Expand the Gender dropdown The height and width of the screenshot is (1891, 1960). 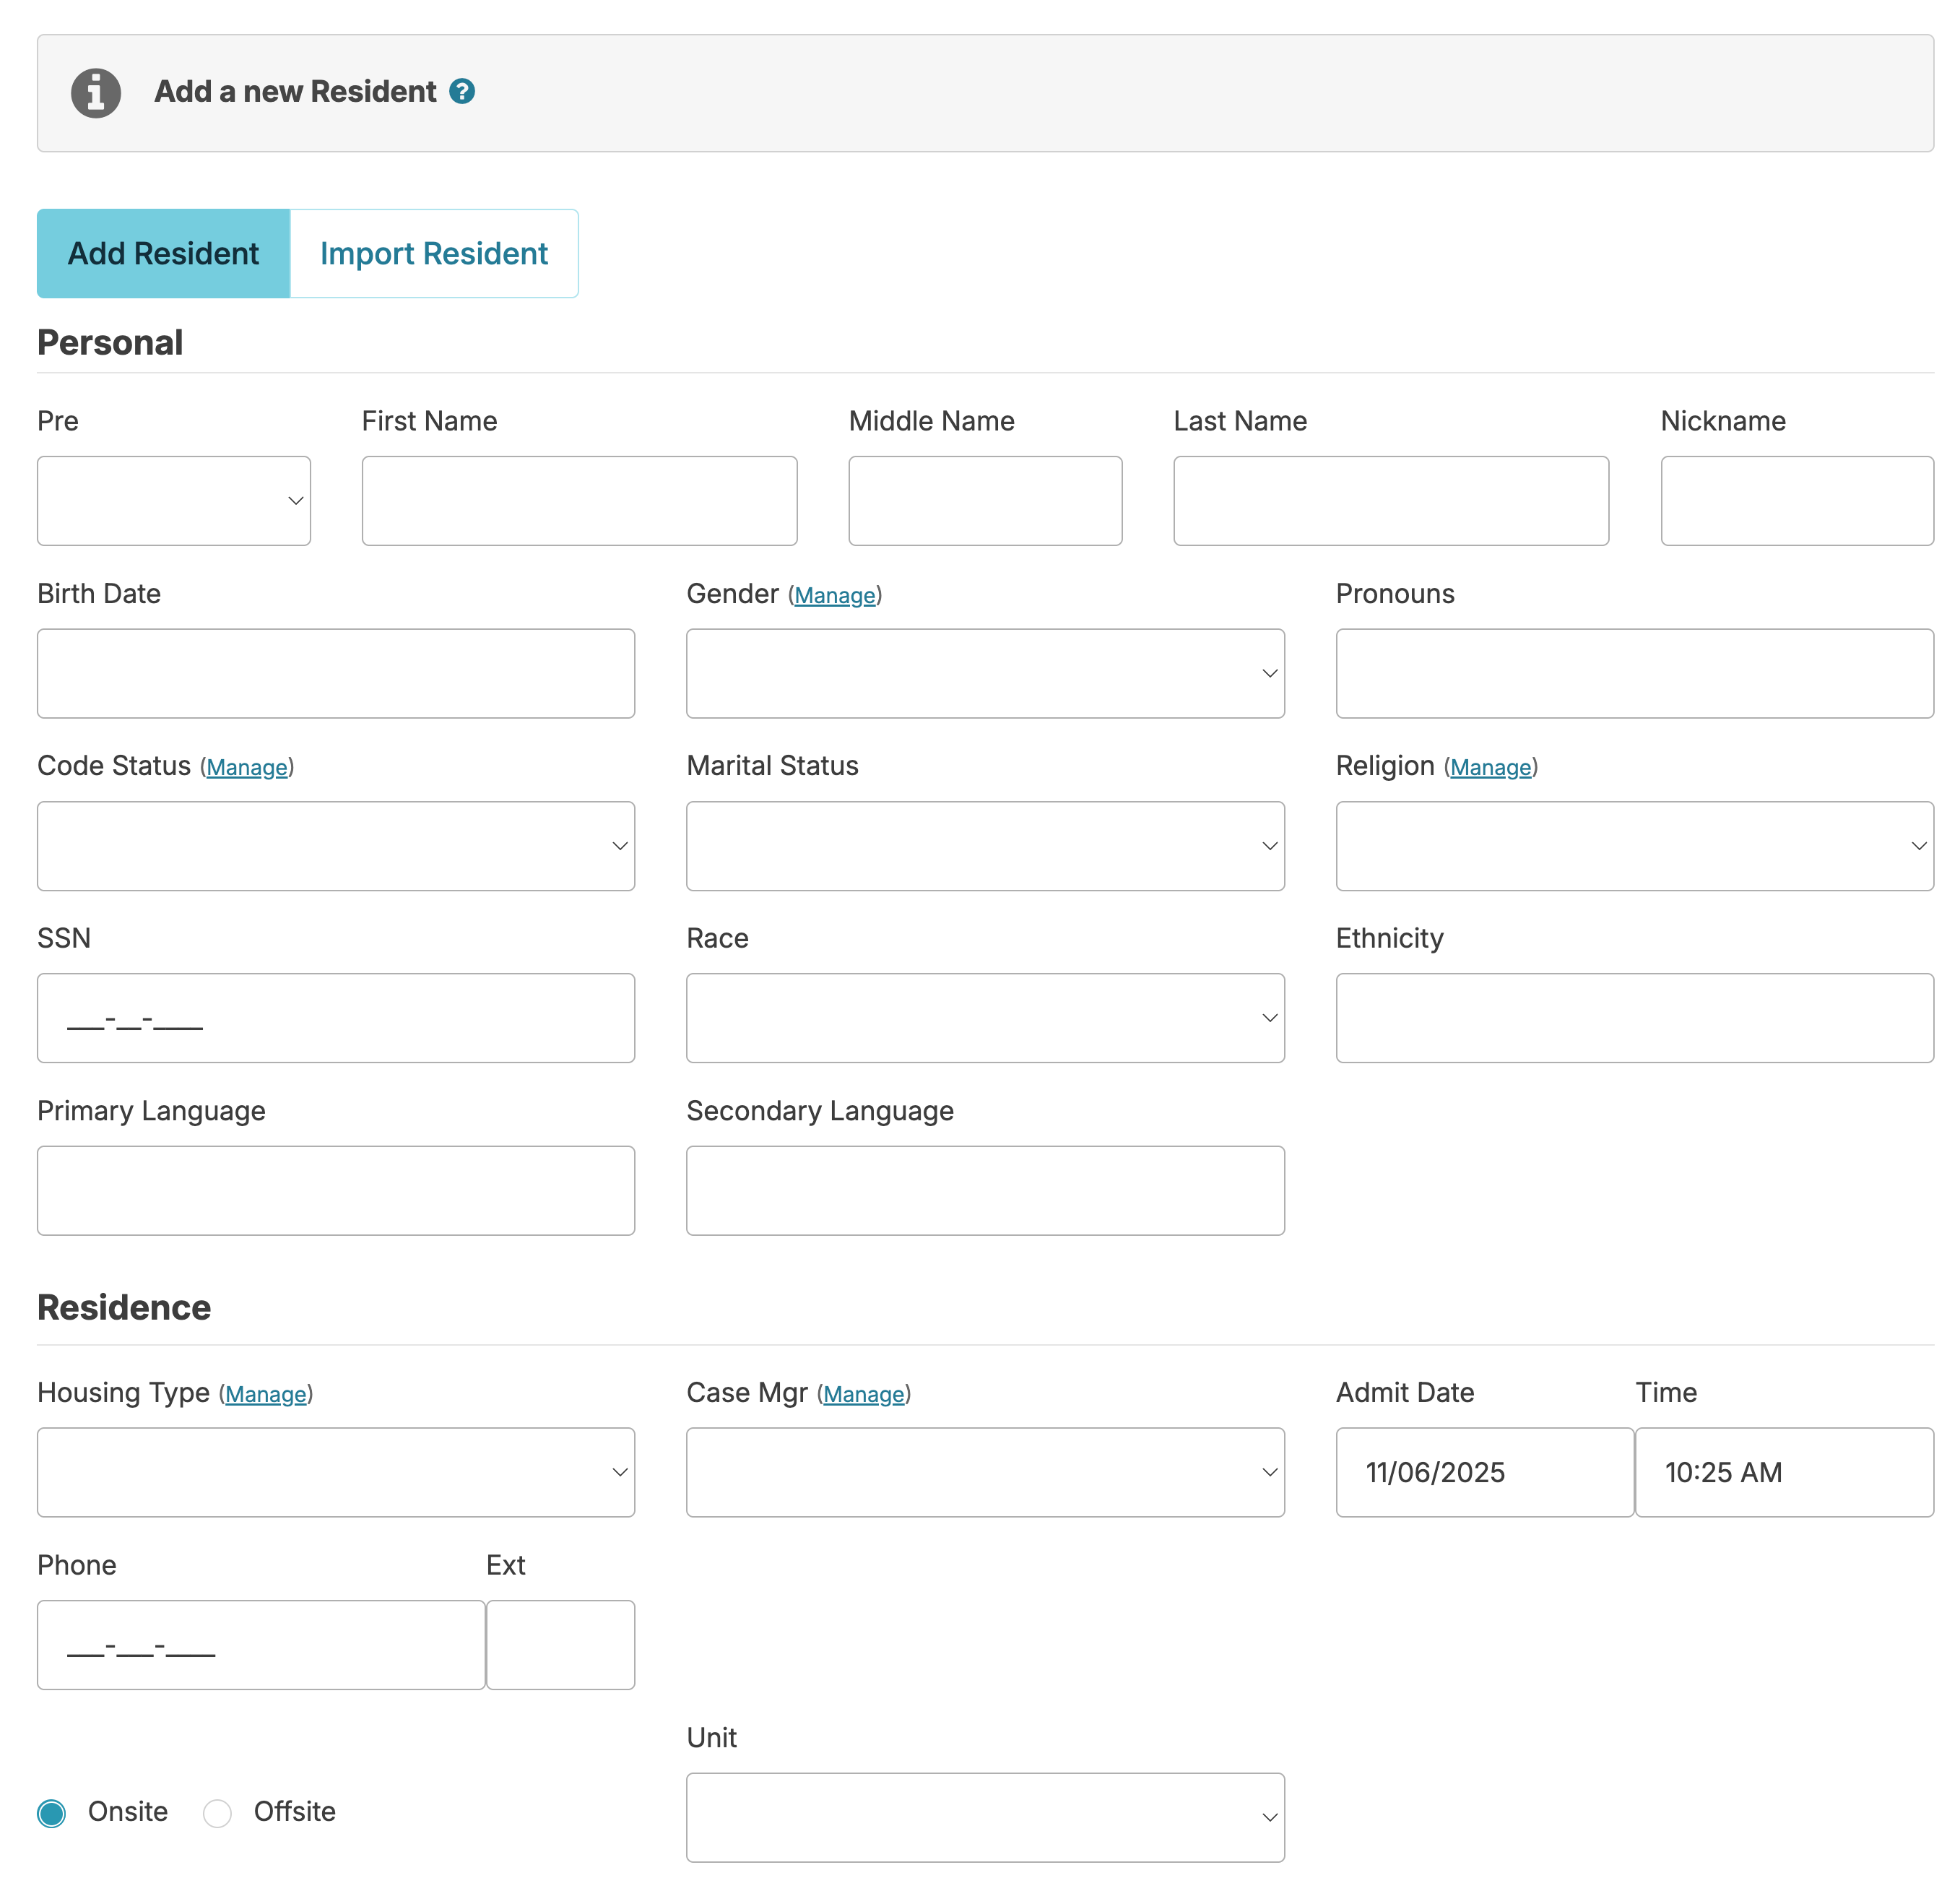[984, 673]
